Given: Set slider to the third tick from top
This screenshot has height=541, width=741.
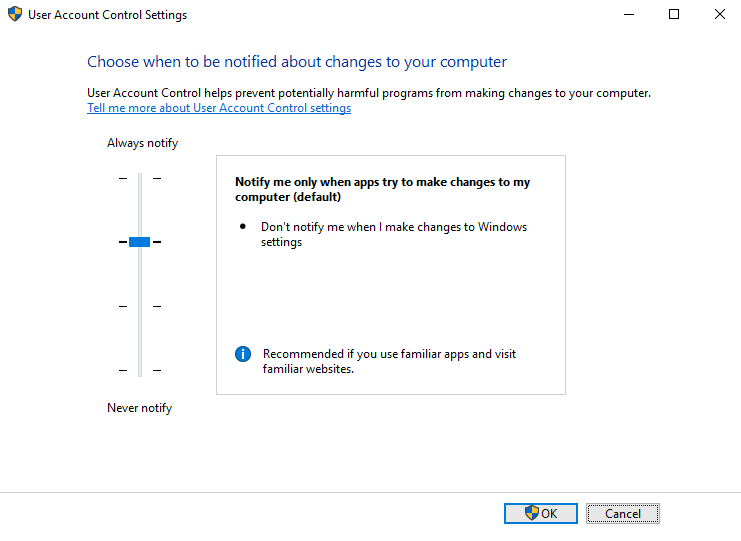Looking at the screenshot, I should [140, 306].
